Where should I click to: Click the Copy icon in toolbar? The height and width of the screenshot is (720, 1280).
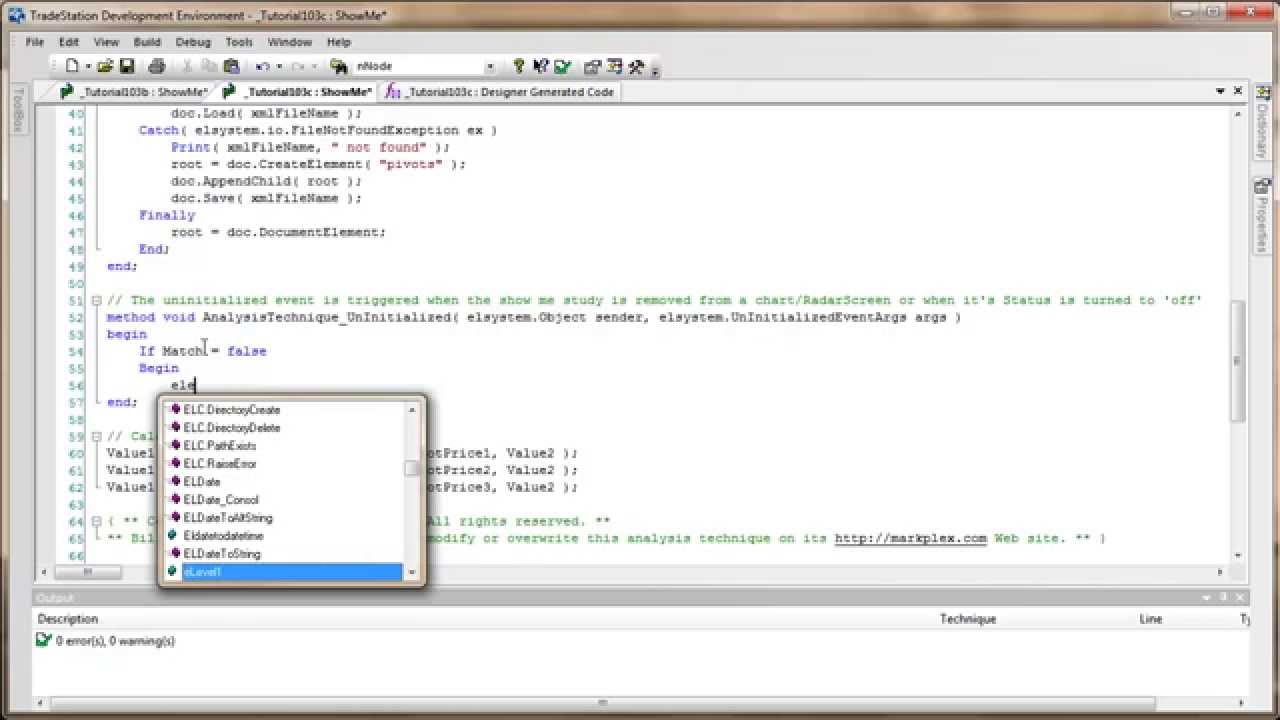209,67
